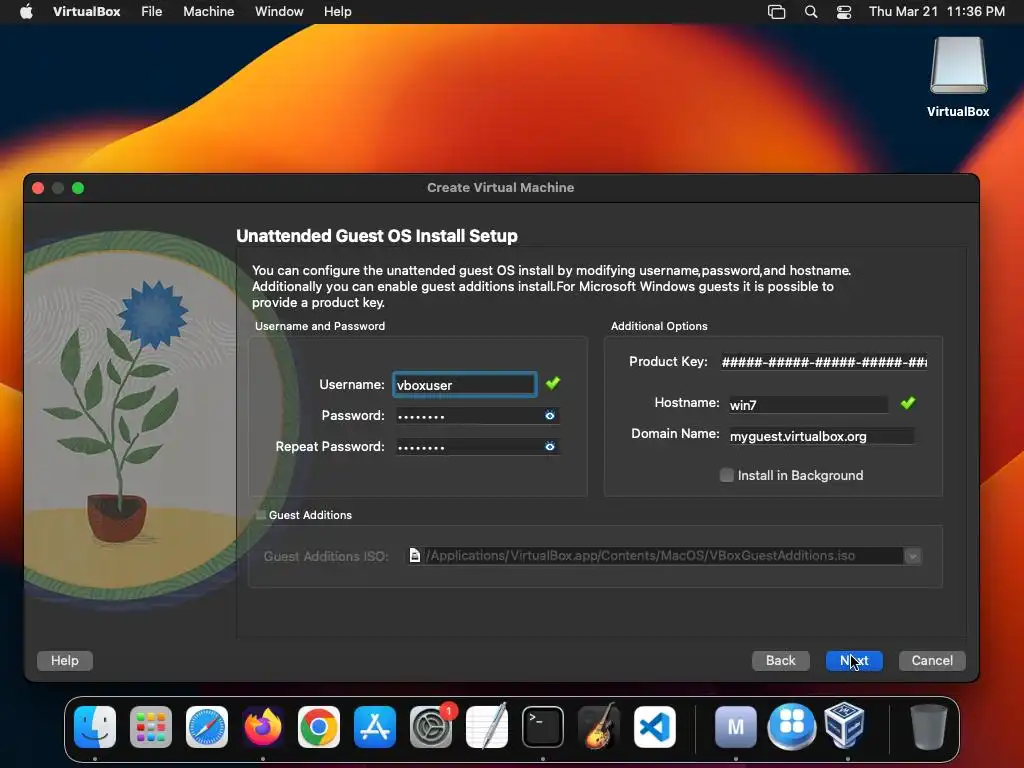Enable Install in Background checkbox
This screenshot has width=1024, height=768.
coord(726,475)
